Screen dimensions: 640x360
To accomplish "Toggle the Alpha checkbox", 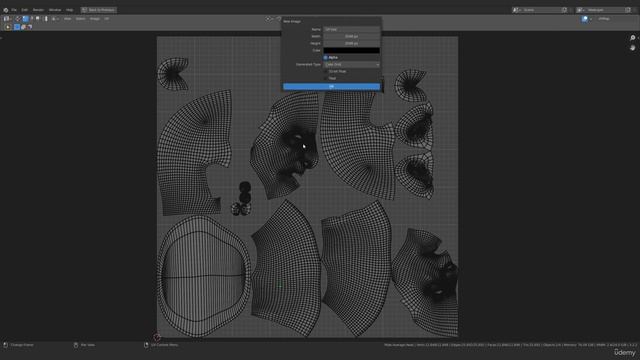I will 325,58.
